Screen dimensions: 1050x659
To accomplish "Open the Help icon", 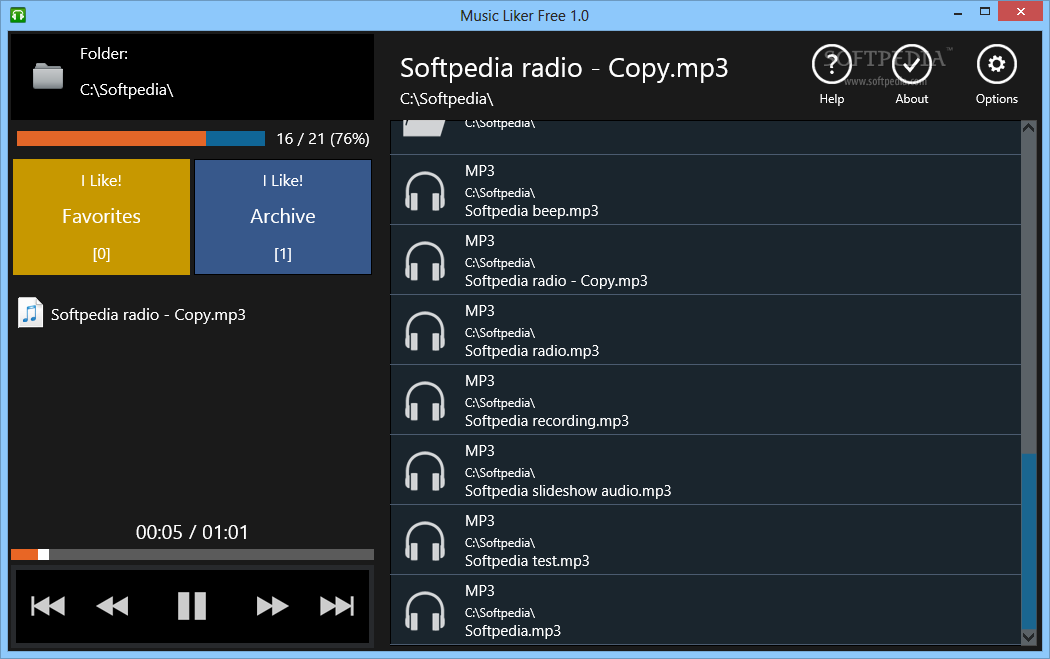I will point(832,64).
